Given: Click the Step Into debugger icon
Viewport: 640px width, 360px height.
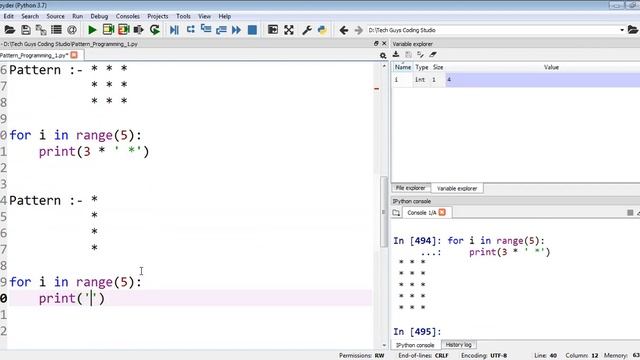Looking at the screenshot, I should click(206, 30).
